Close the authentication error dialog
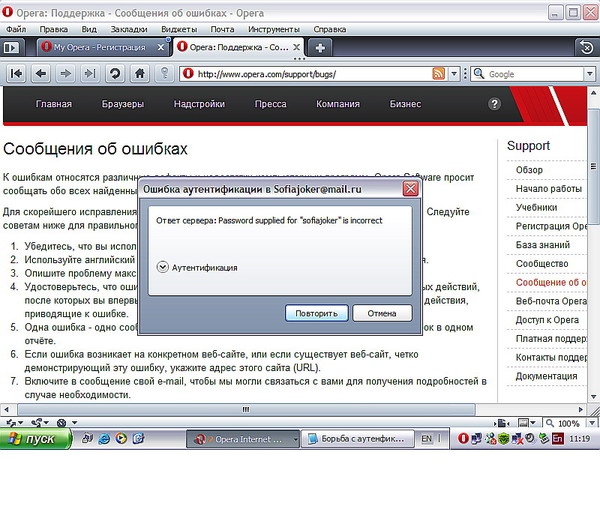This screenshot has width=600, height=530. click(410, 189)
